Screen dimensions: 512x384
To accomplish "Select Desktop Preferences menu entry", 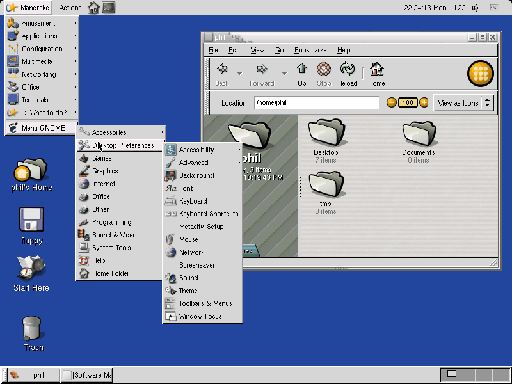I will point(121,146).
